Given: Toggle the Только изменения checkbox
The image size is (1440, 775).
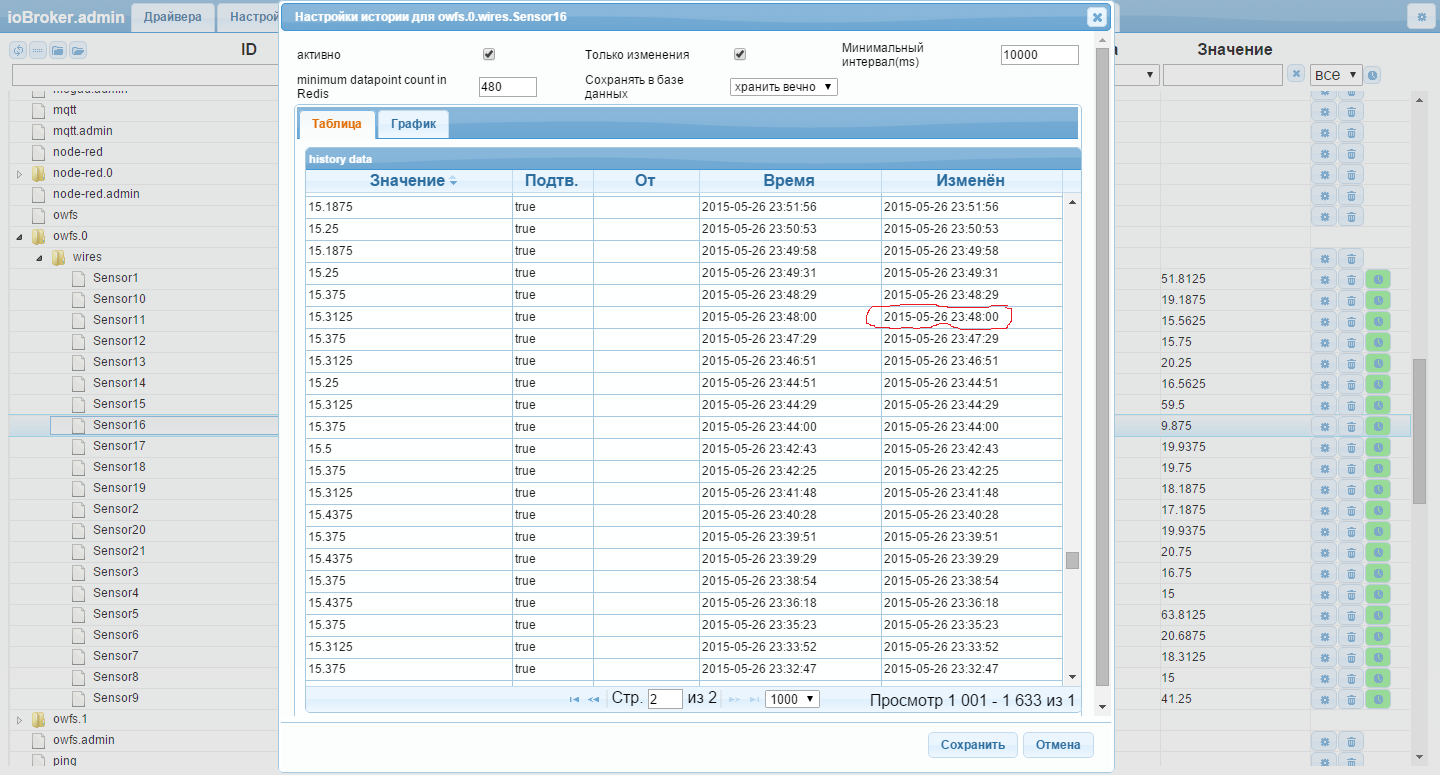Looking at the screenshot, I should tap(740, 54).
